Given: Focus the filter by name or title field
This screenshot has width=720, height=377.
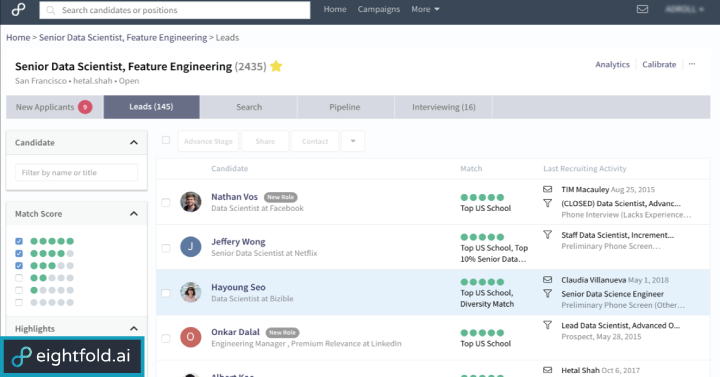Looking at the screenshot, I should 76,173.
